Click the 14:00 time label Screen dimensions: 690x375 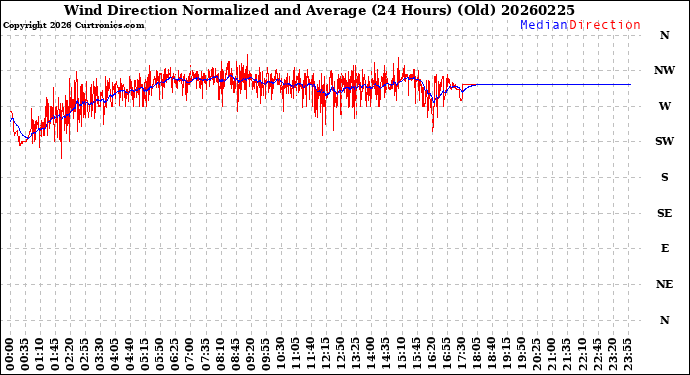[371, 354]
